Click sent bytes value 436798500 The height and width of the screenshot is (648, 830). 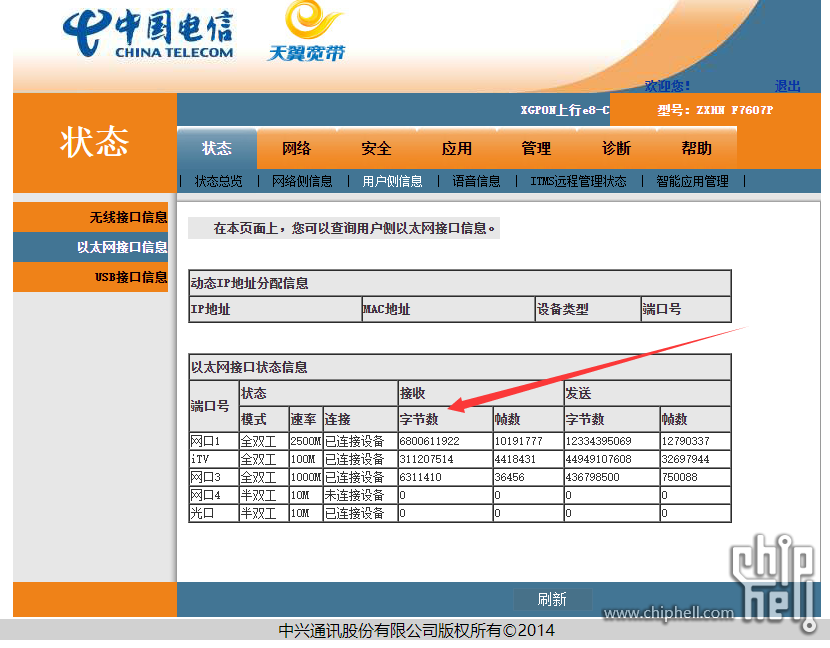pos(592,477)
